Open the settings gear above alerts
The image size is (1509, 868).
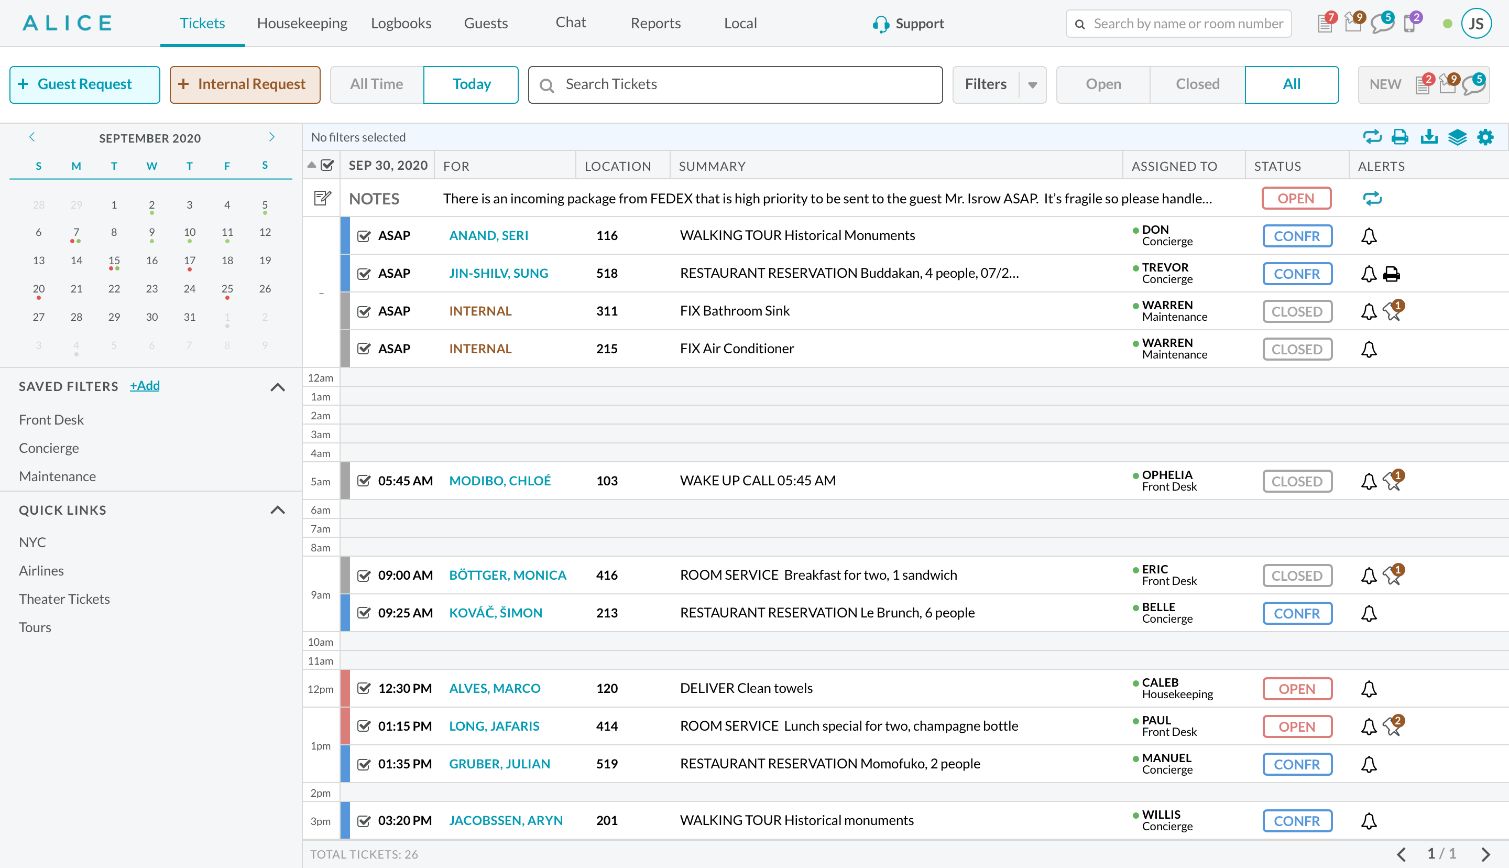(x=1485, y=137)
